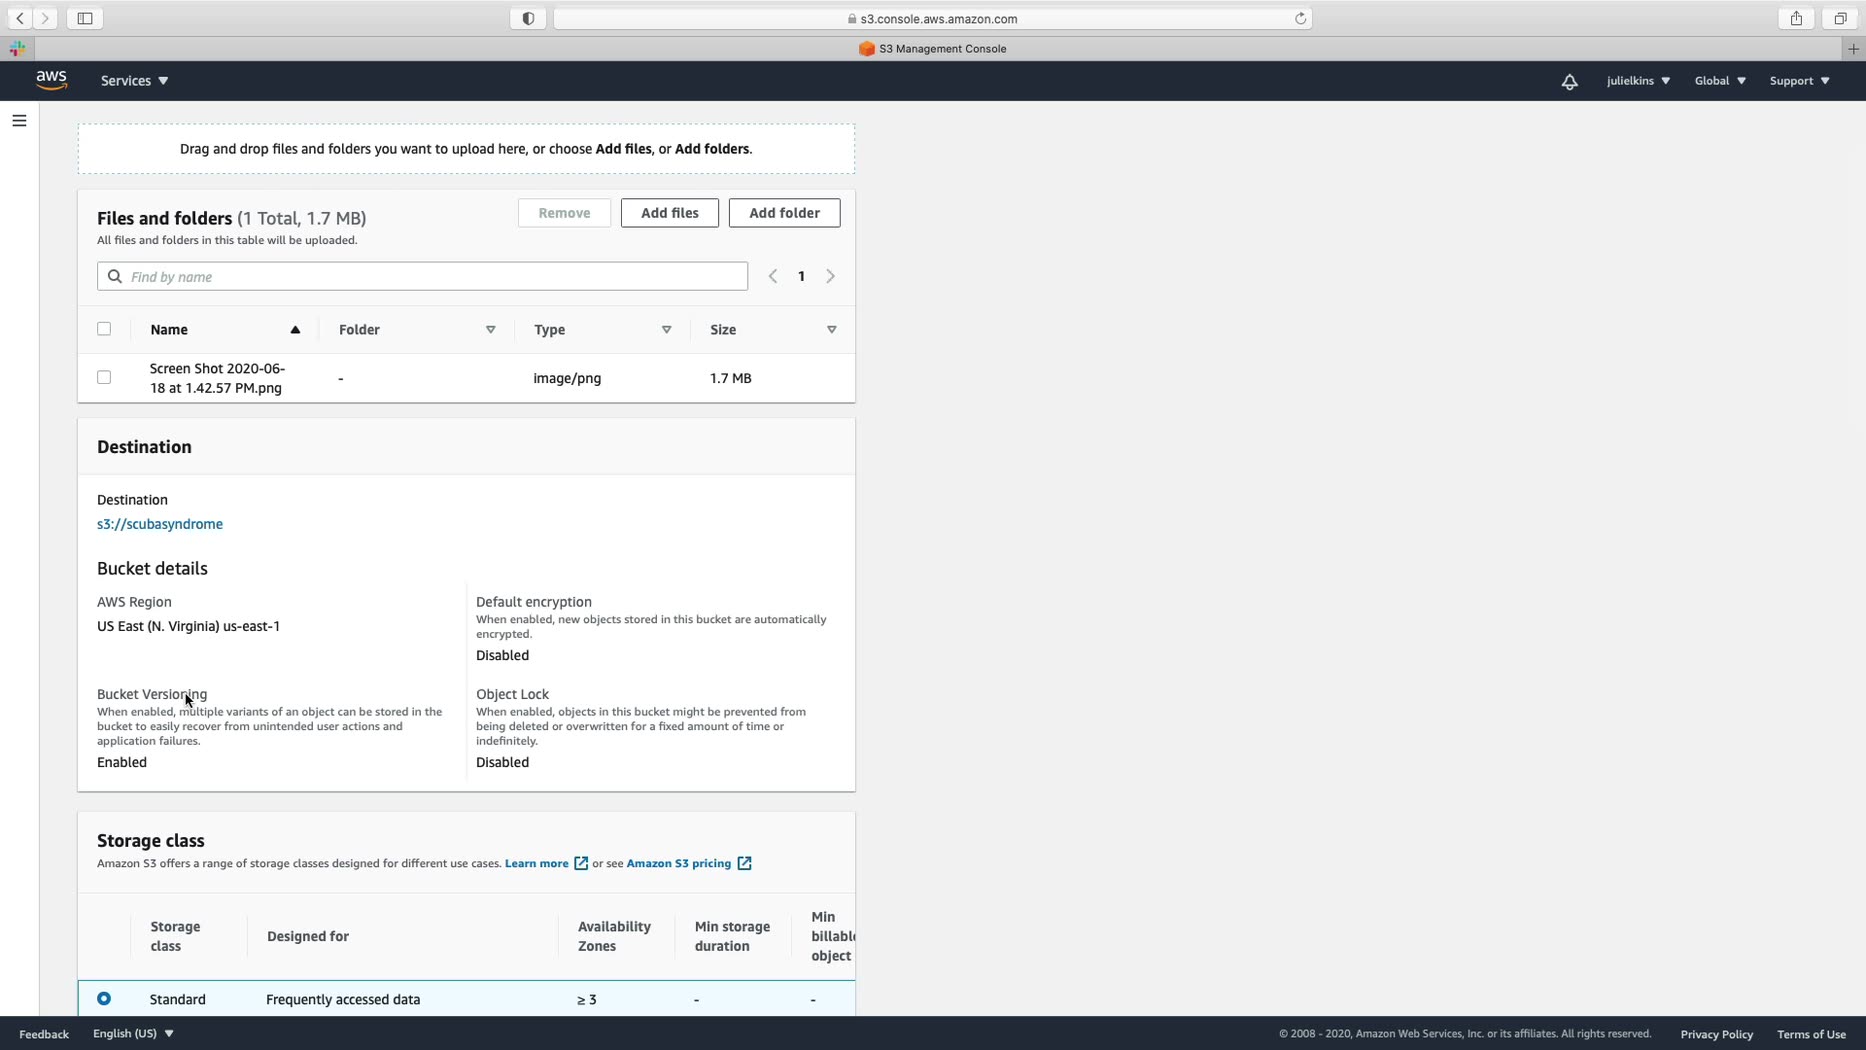
Task: Sort by Name ascending arrow
Action: coord(295,330)
